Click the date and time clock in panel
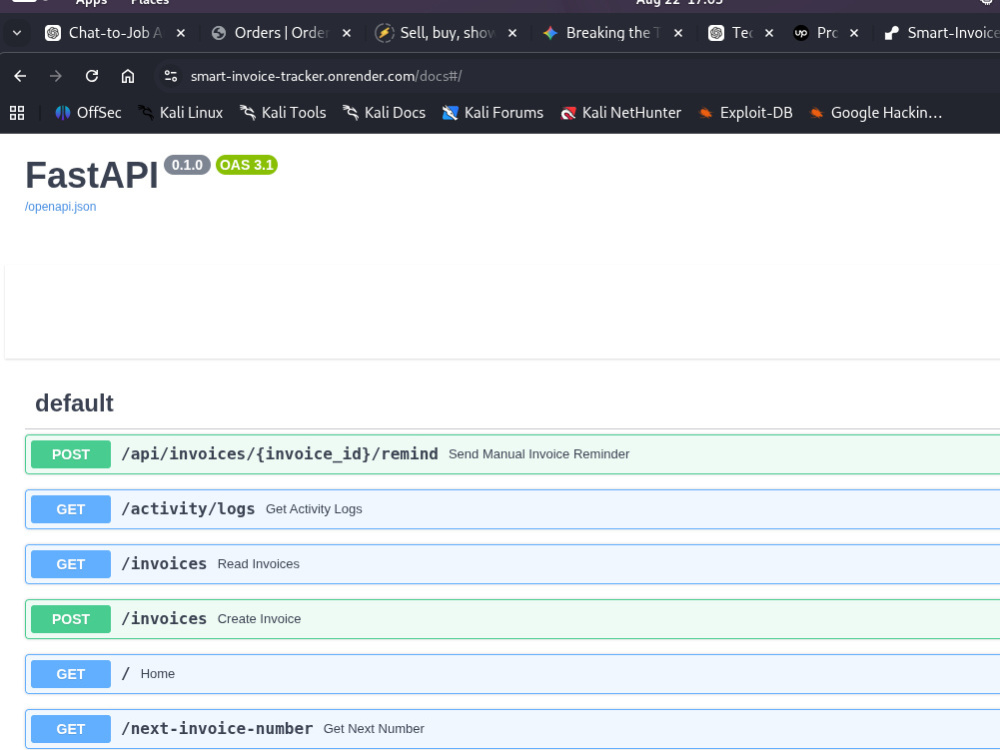The image size is (1000, 750). point(679,3)
